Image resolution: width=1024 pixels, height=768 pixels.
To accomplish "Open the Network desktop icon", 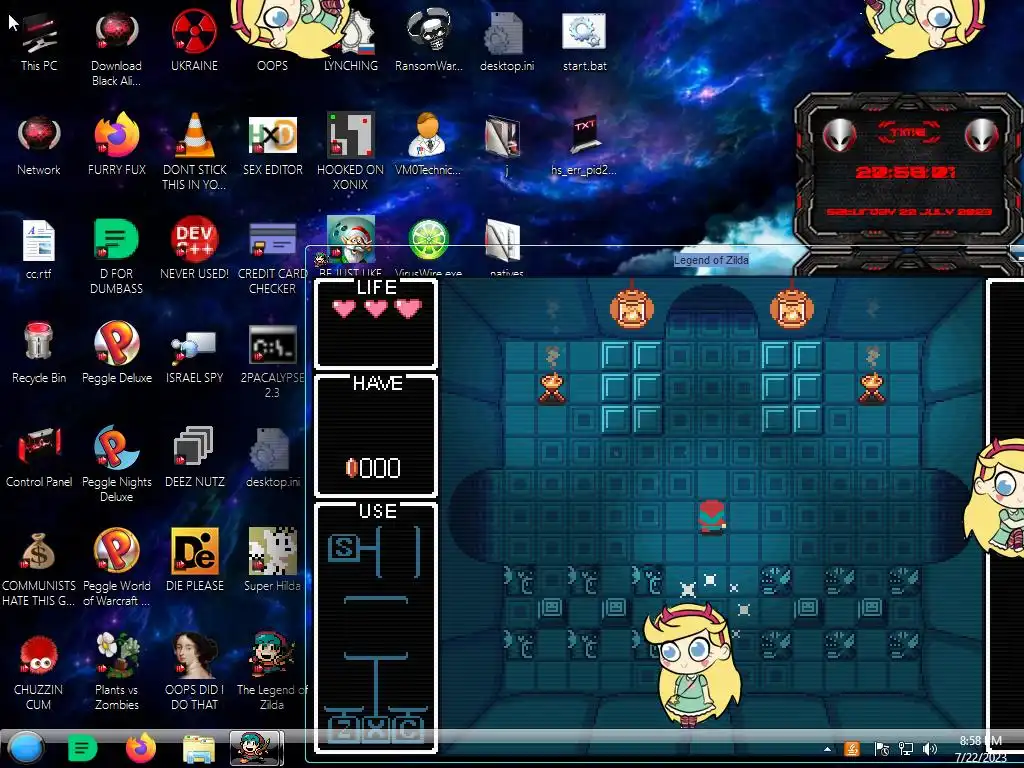I will click(39, 147).
